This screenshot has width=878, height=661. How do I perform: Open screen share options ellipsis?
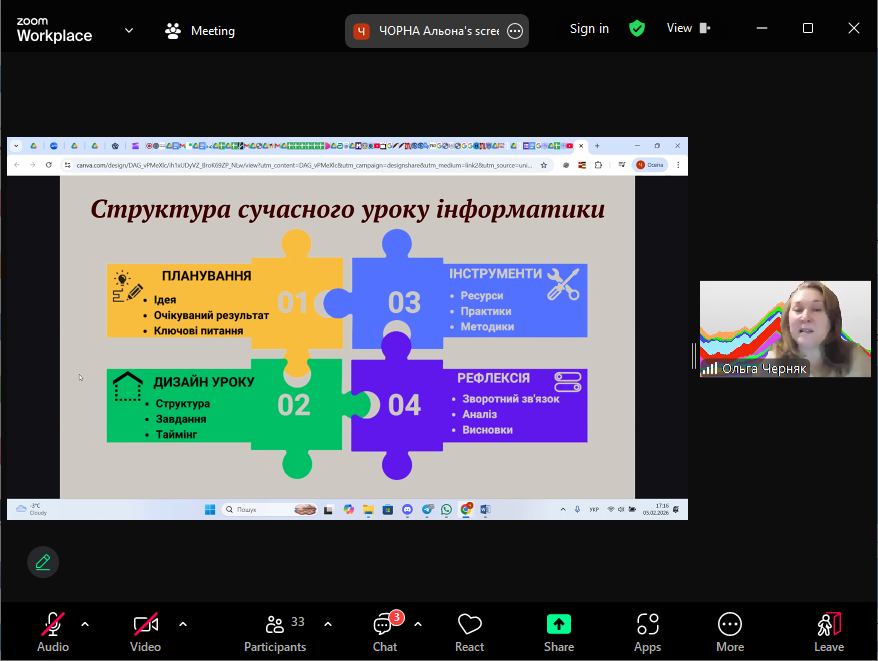tap(515, 31)
